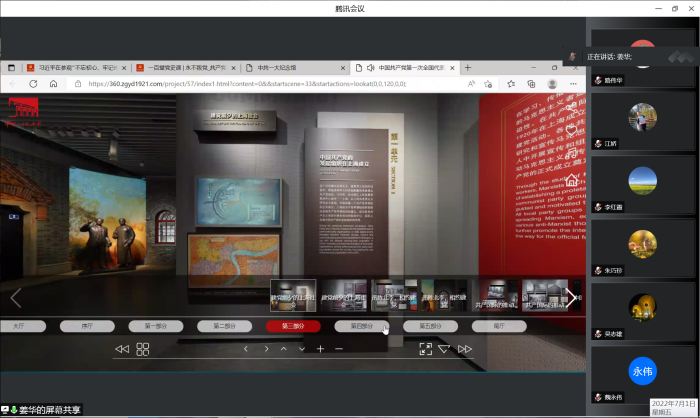Open the four-square scene grid icon
This screenshot has height=418, width=700.
pyautogui.click(x=142, y=349)
